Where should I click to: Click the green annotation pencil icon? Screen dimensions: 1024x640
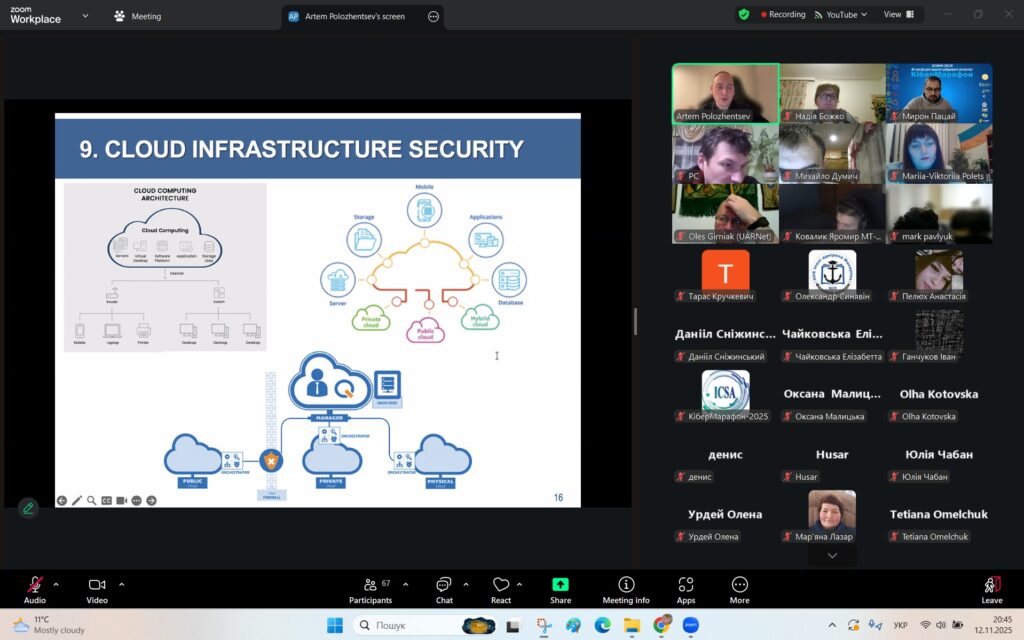coord(28,508)
